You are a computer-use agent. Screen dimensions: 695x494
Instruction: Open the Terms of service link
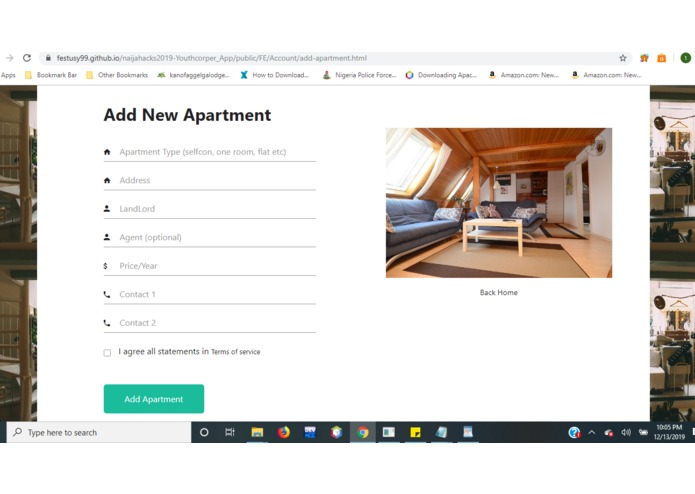pyautogui.click(x=236, y=352)
